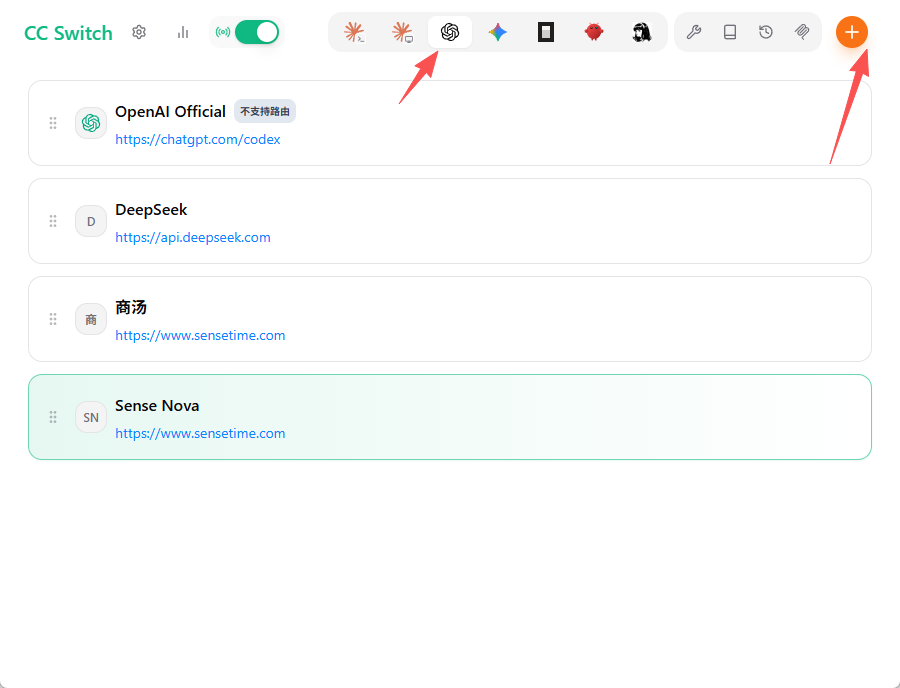Viewport: 900px width, 688px height.
Task: Grab the Sense Nova drag handle
Action: click(x=53, y=417)
